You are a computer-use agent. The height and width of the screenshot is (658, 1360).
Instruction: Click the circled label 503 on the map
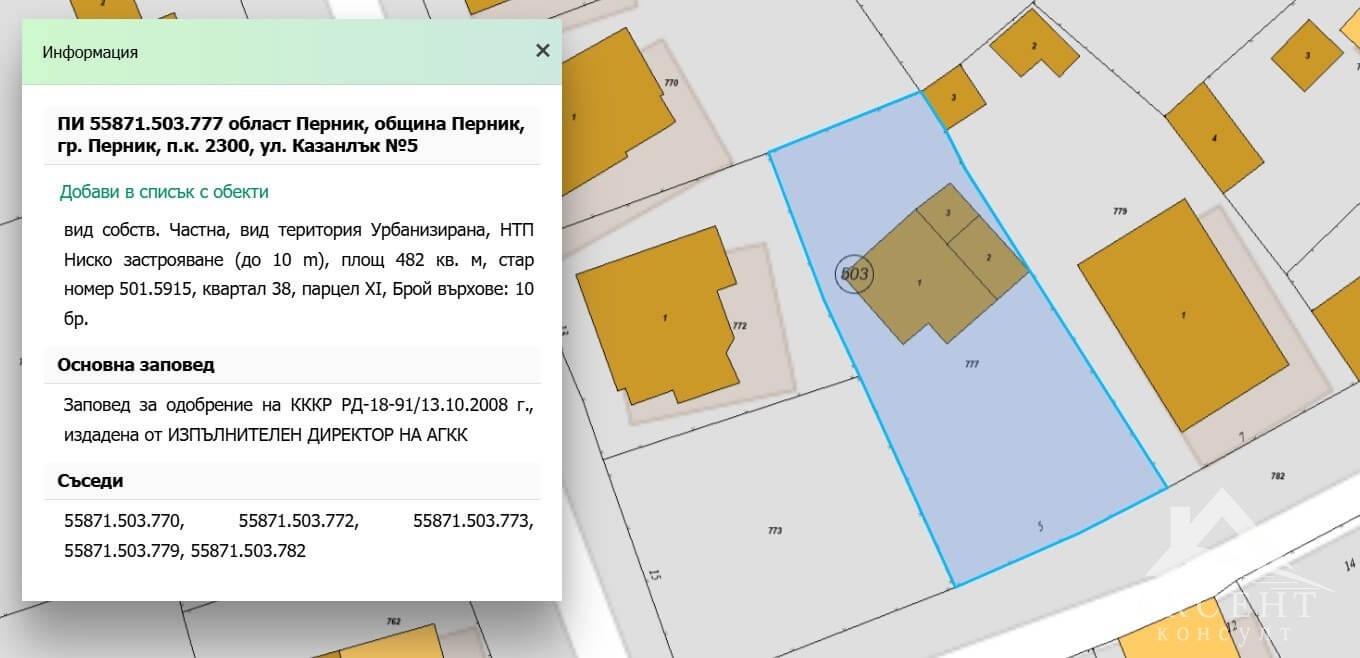[855, 272]
